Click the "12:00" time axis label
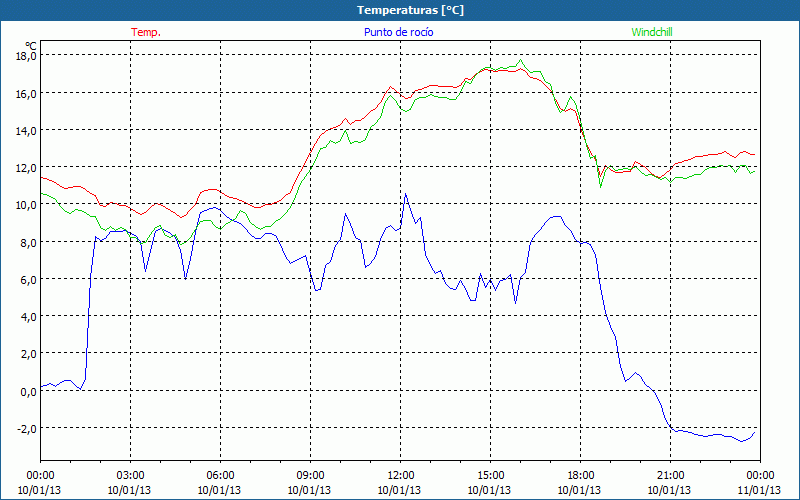This screenshot has width=800, height=500. click(x=401, y=476)
